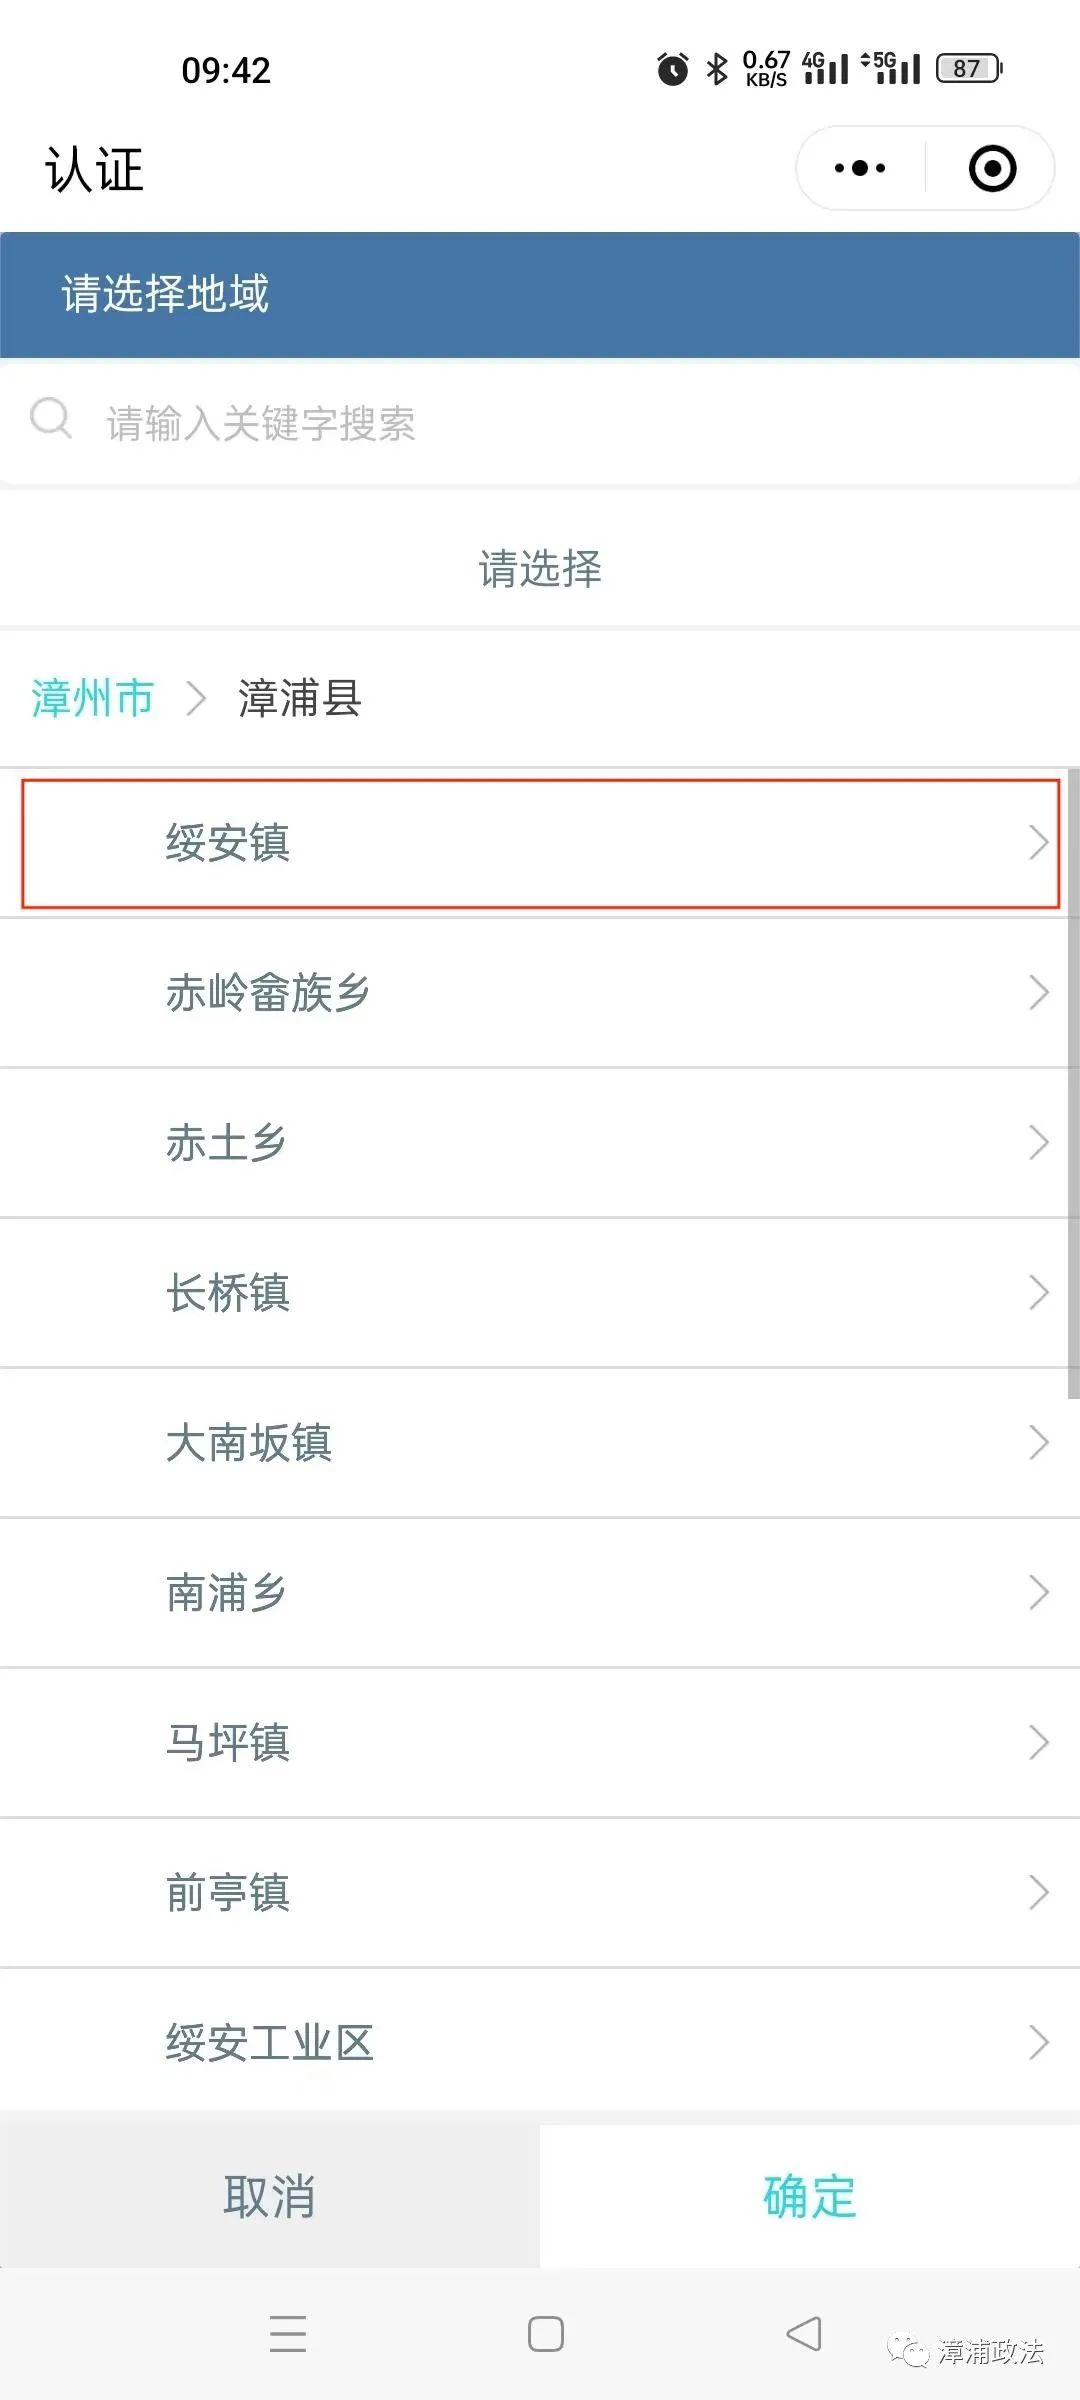The height and width of the screenshot is (2400, 1080).
Task: Expand the 赤岭畲族乡 row chevron
Action: tap(1038, 993)
